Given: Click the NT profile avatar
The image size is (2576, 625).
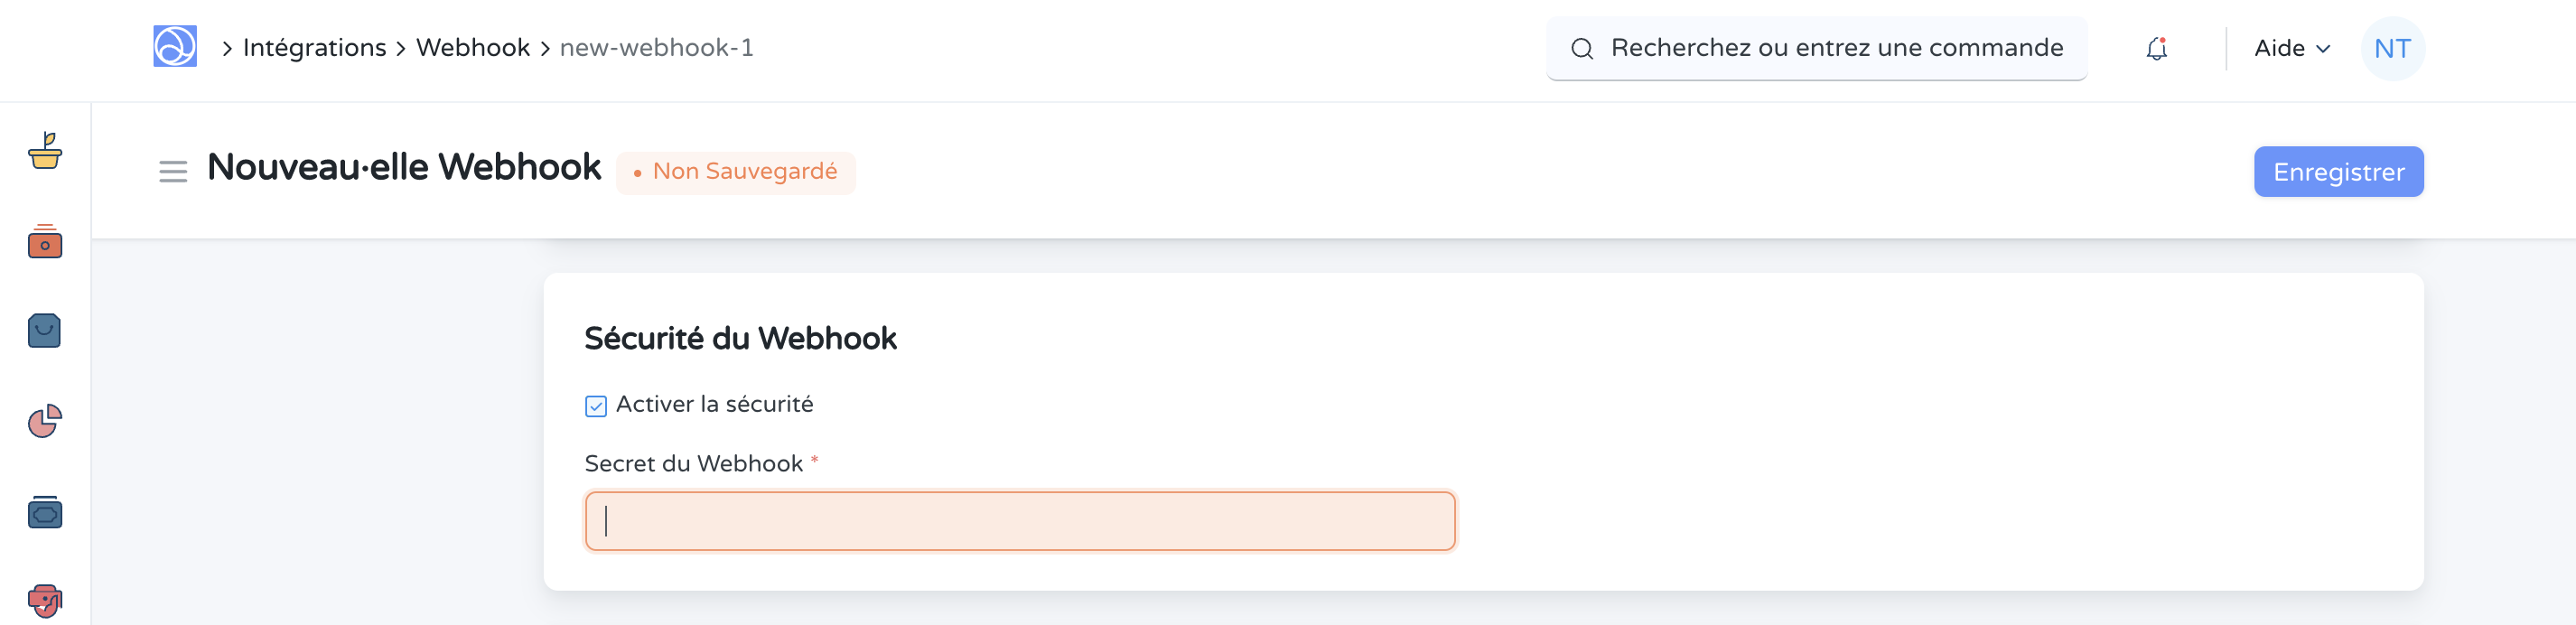Looking at the screenshot, I should click(x=2391, y=48).
